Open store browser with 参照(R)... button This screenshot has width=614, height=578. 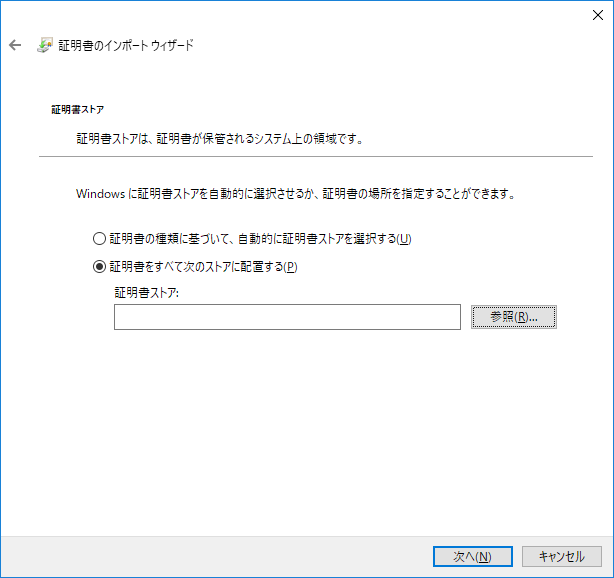pyautogui.click(x=513, y=317)
